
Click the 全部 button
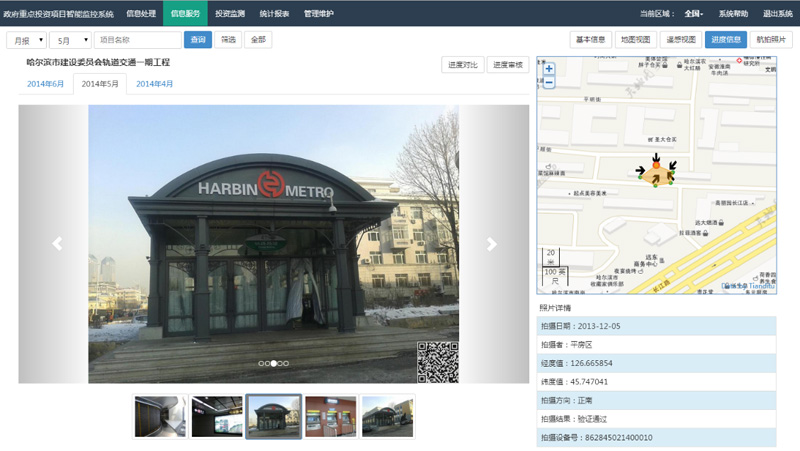pyautogui.click(x=258, y=40)
